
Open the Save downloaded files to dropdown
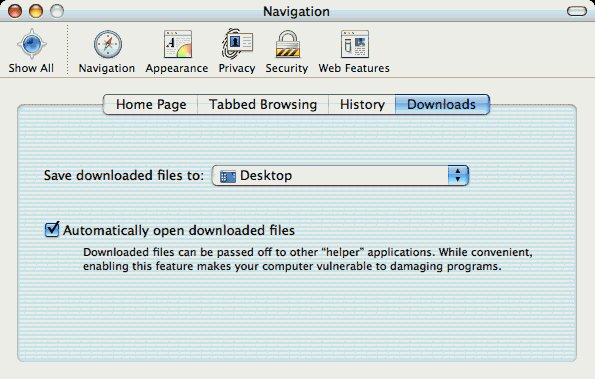pos(340,175)
